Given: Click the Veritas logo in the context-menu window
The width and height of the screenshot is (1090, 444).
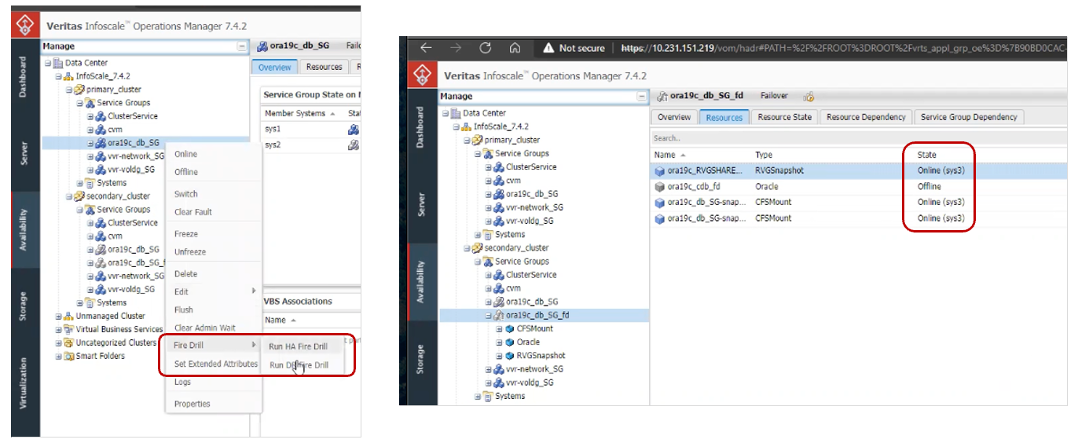Looking at the screenshot, I should [x=26, y=26].
